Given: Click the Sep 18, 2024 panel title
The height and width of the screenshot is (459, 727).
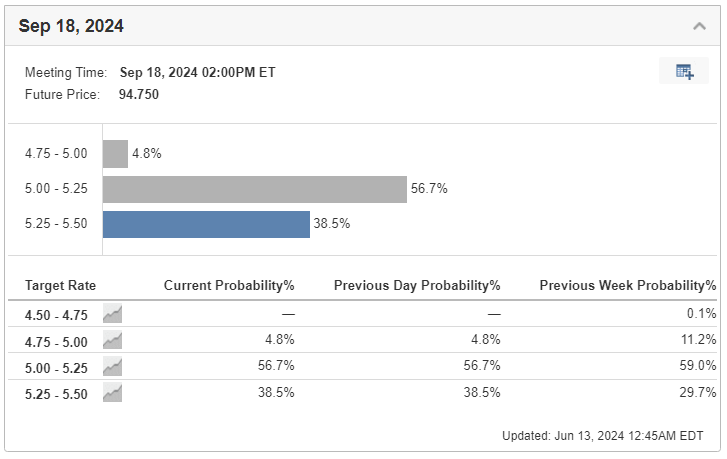Looking at the screenshot, I should (71, 26).
